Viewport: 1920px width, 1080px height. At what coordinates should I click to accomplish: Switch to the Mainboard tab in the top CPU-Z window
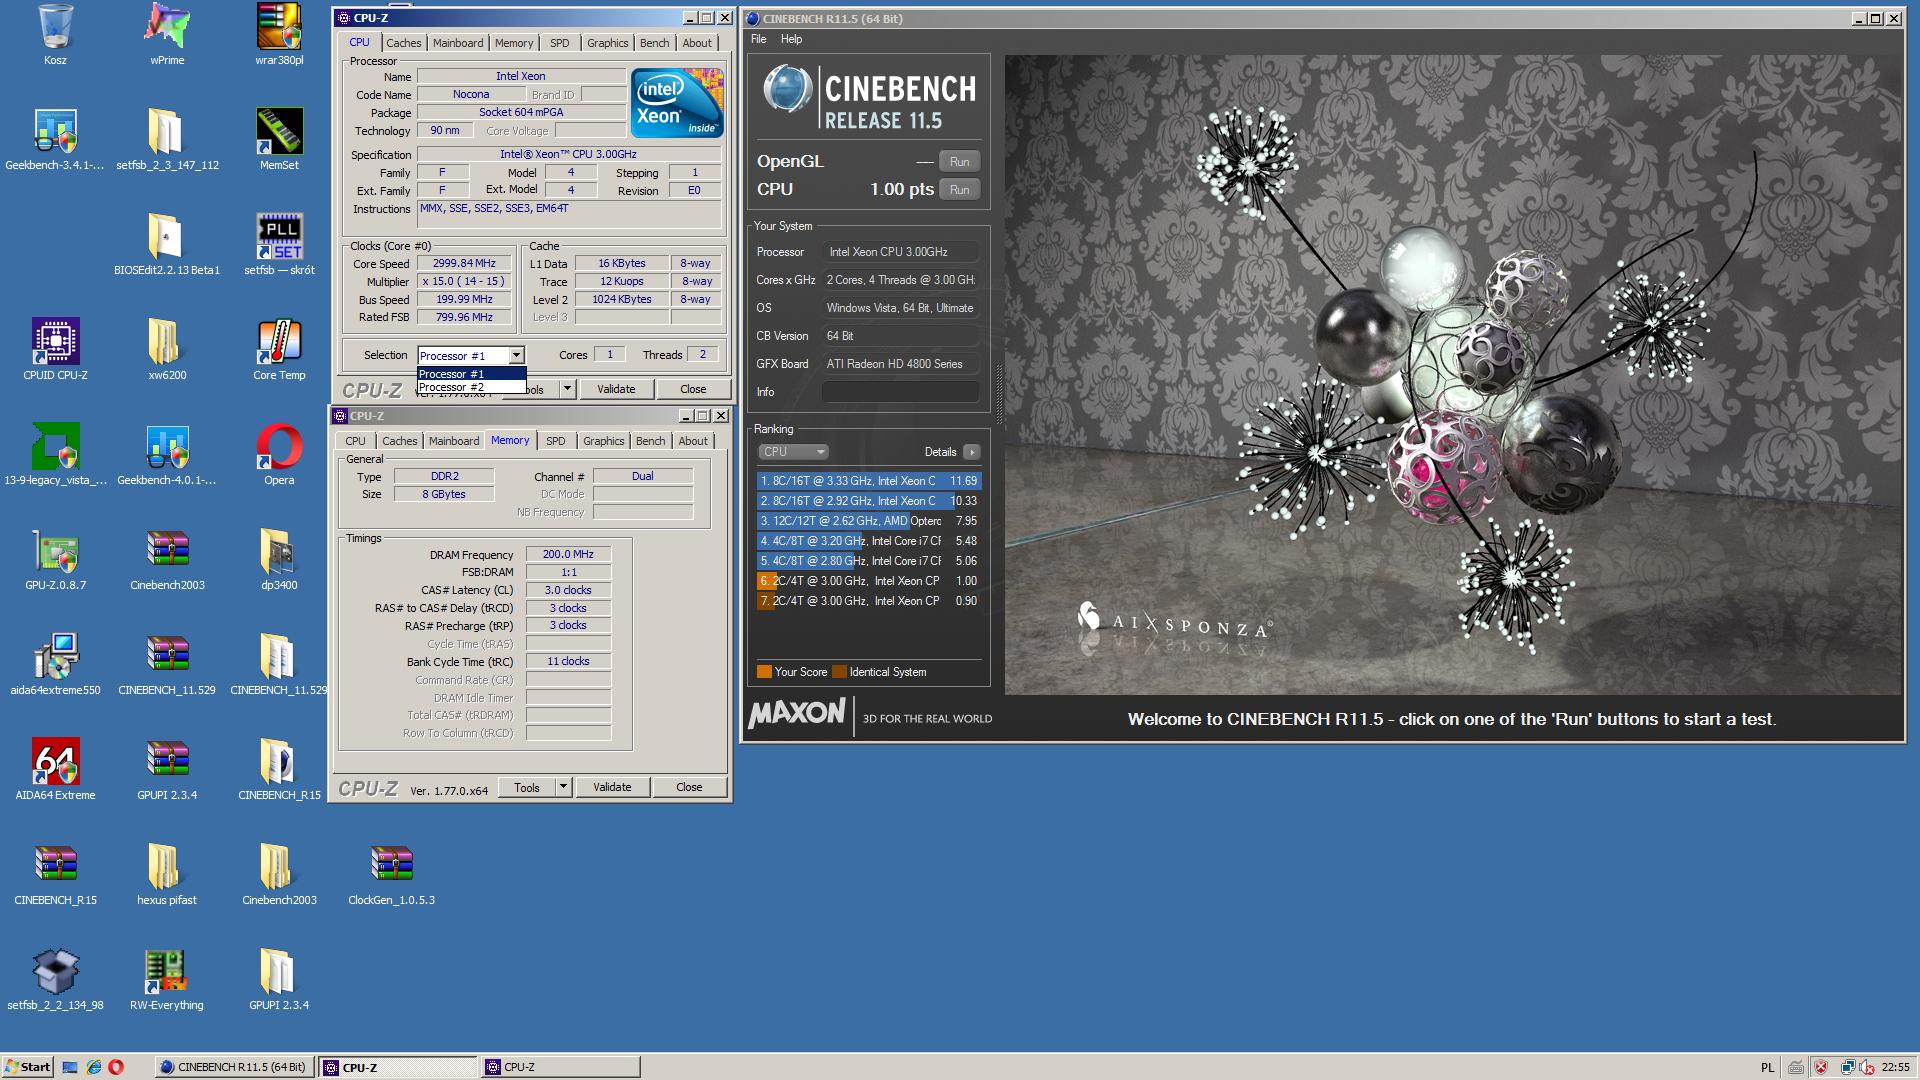point(458,43)
